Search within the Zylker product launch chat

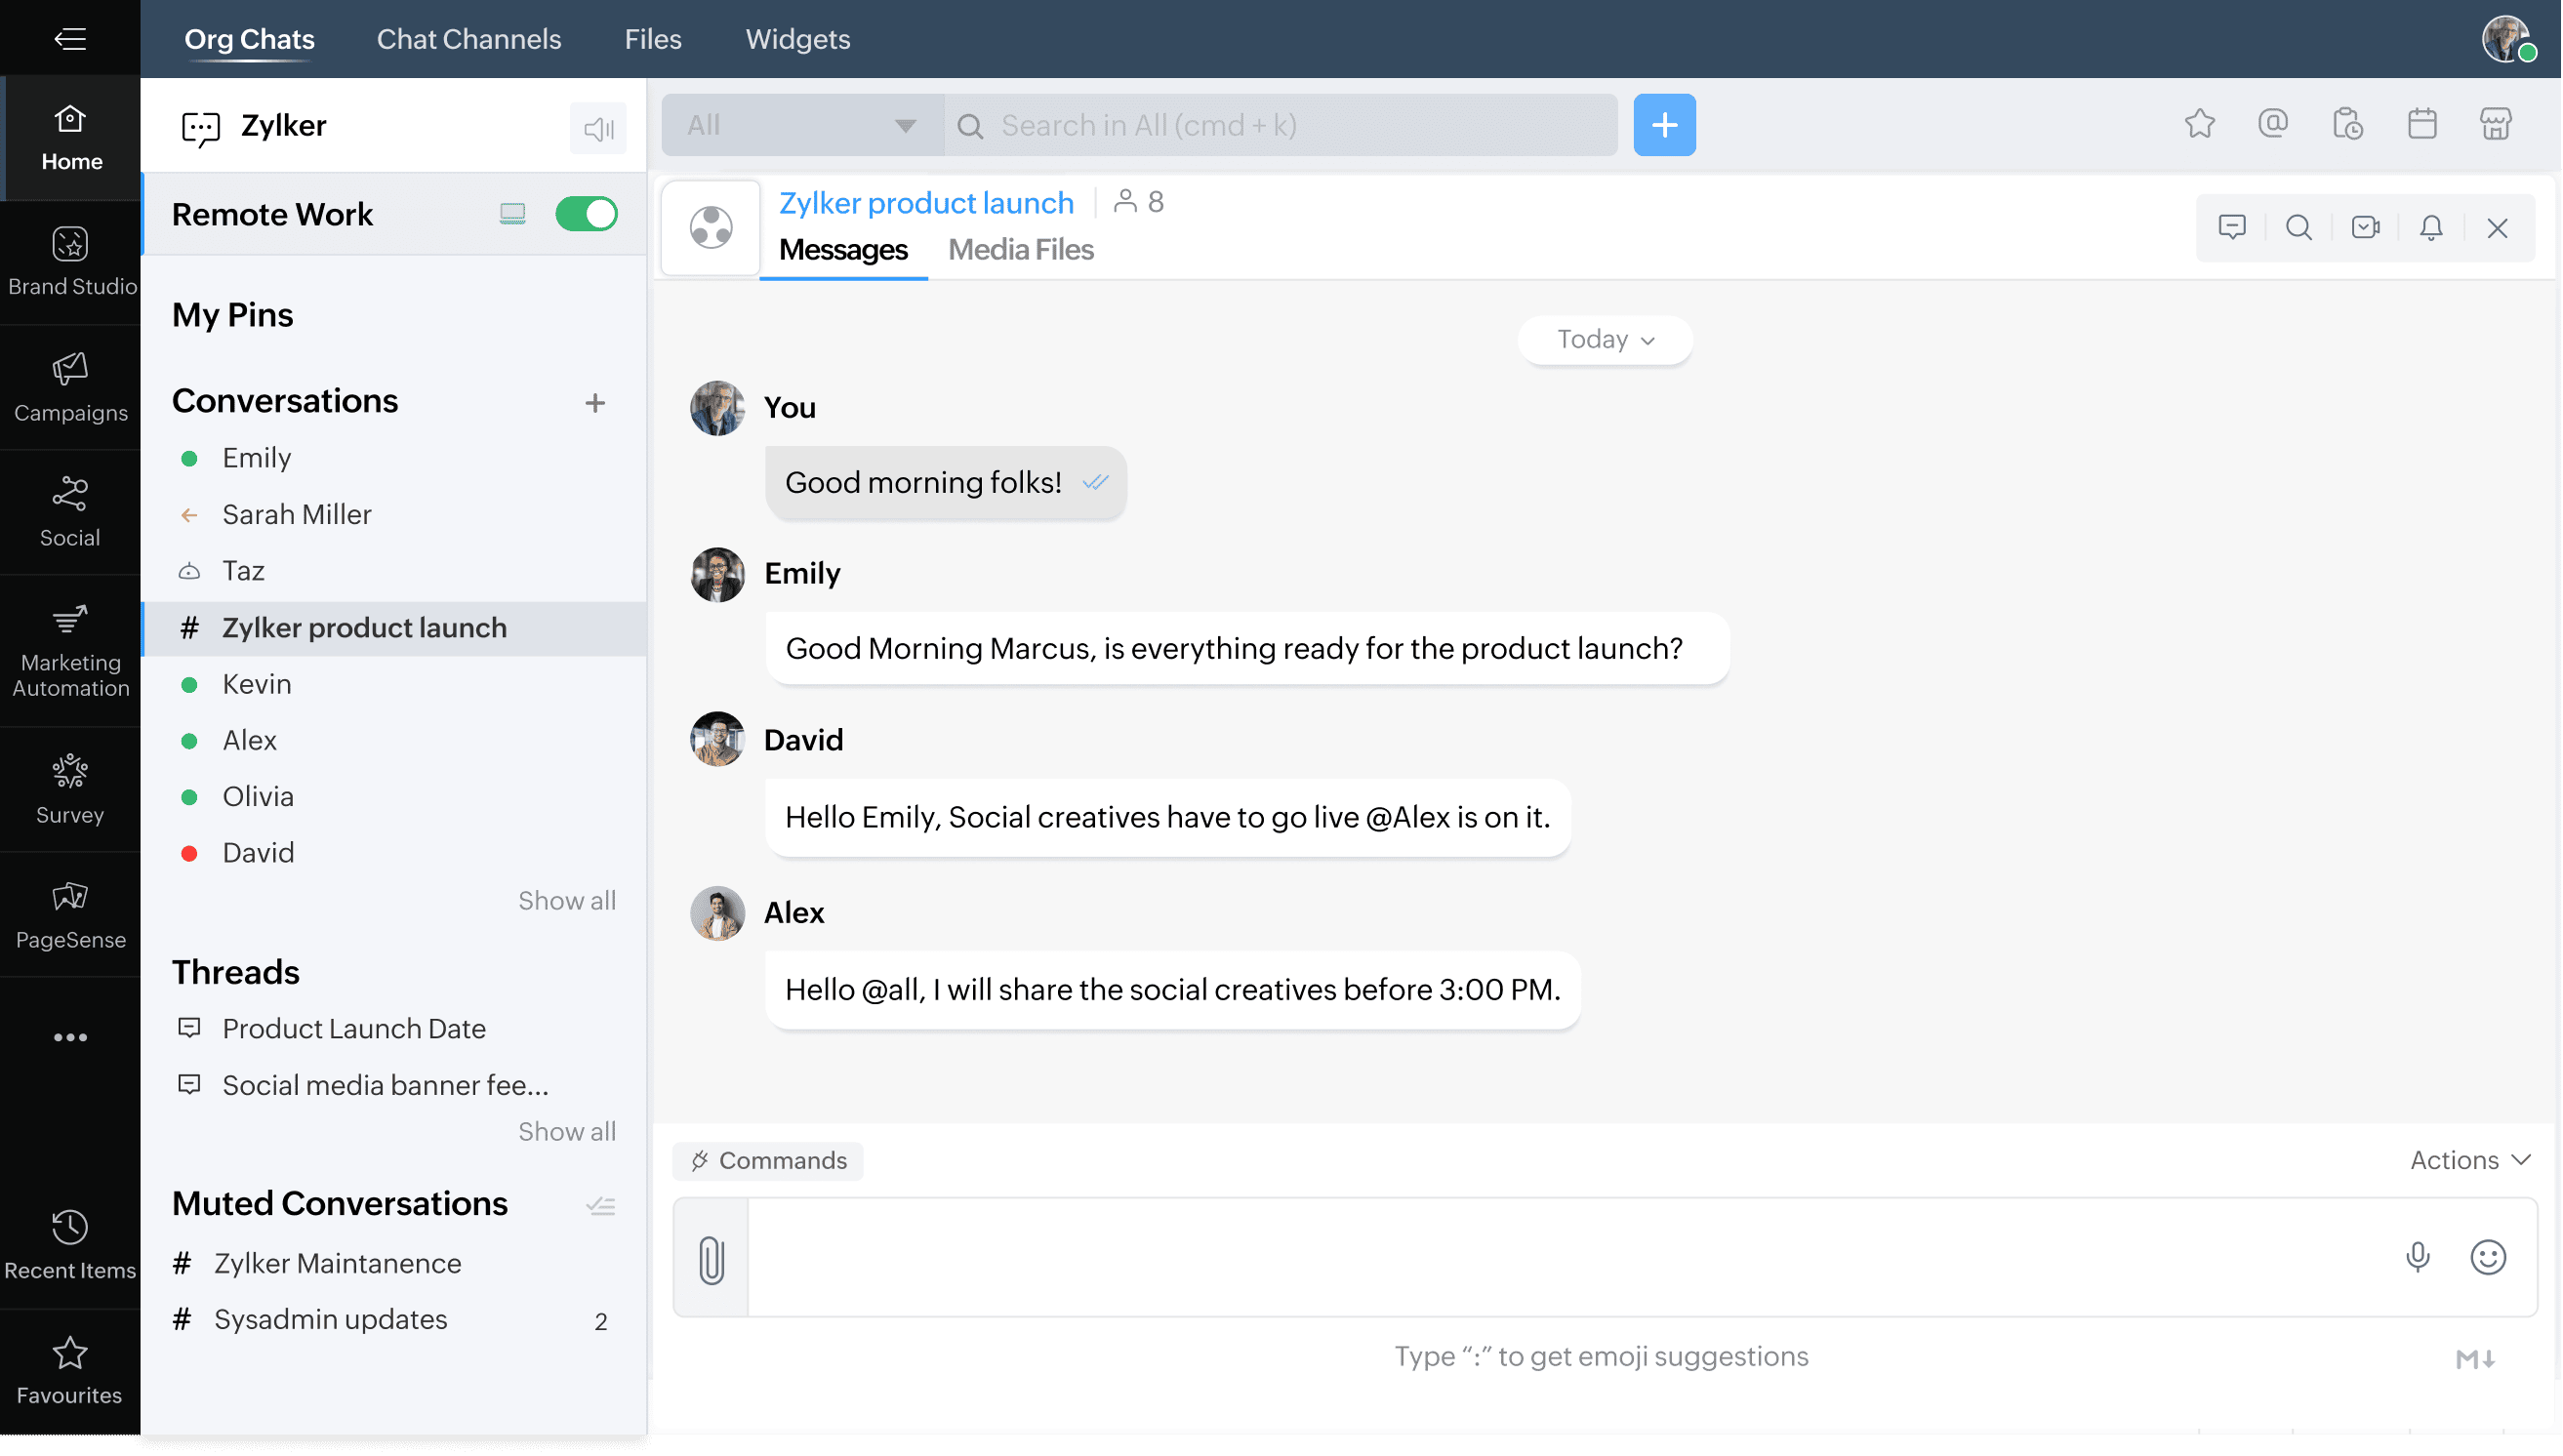2299,227
